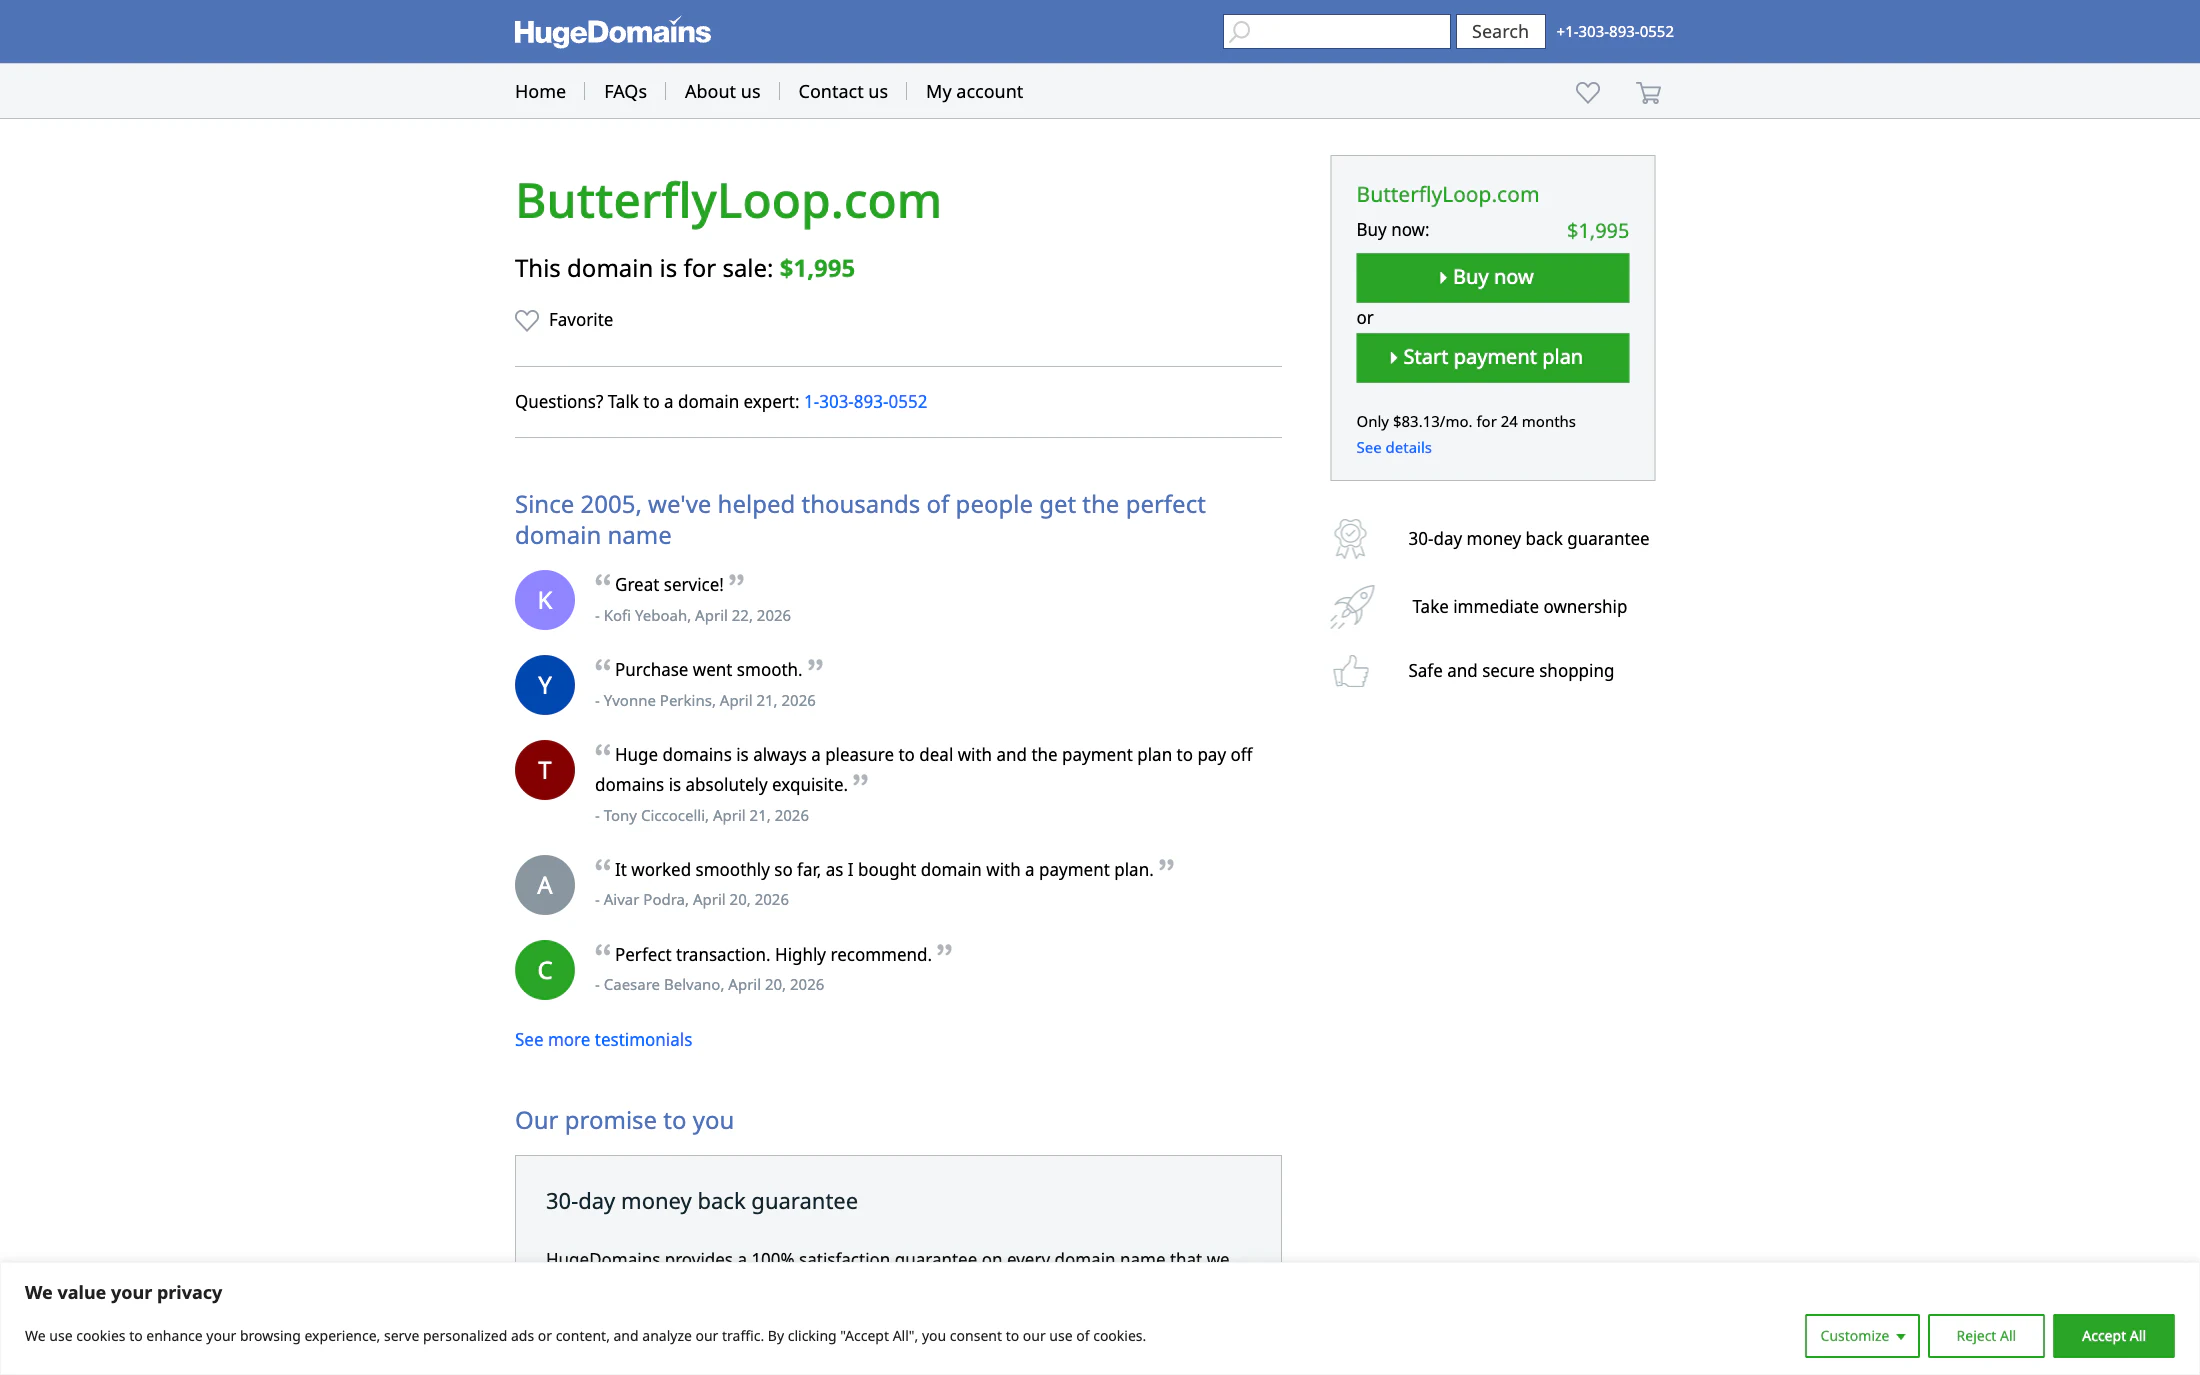Click the $1,995 price after 'This domain is for sale:'
The height and width of the screenshot is (1375, 2200).
[x=817, y=269]
